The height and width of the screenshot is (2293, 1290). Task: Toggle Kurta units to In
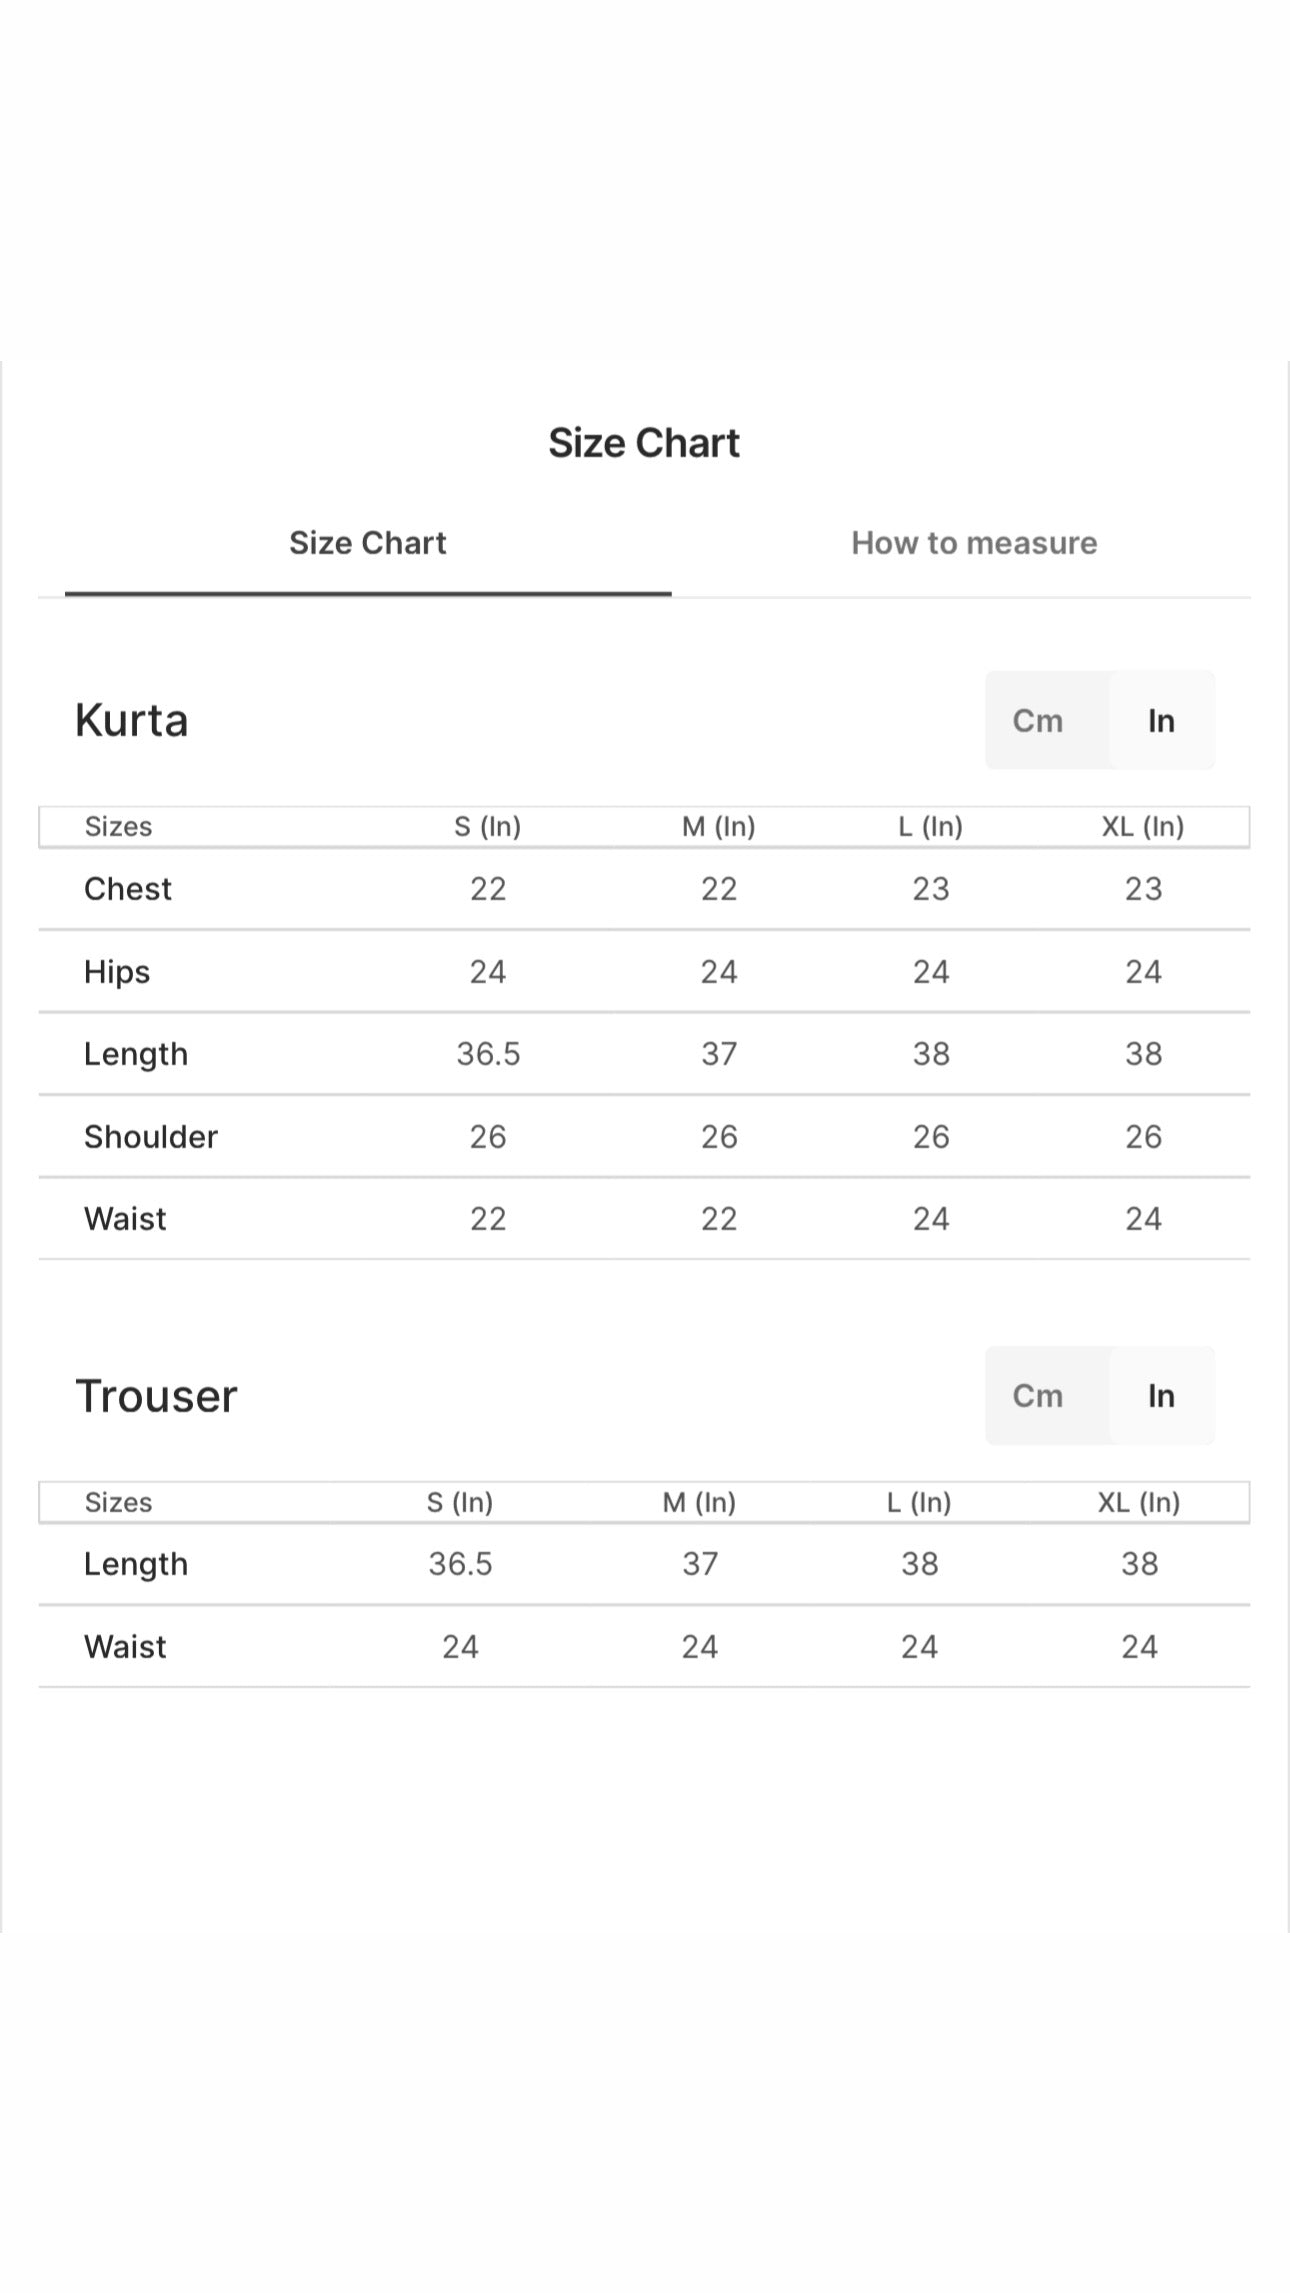pyautogui.click(x=1161, y=720)
